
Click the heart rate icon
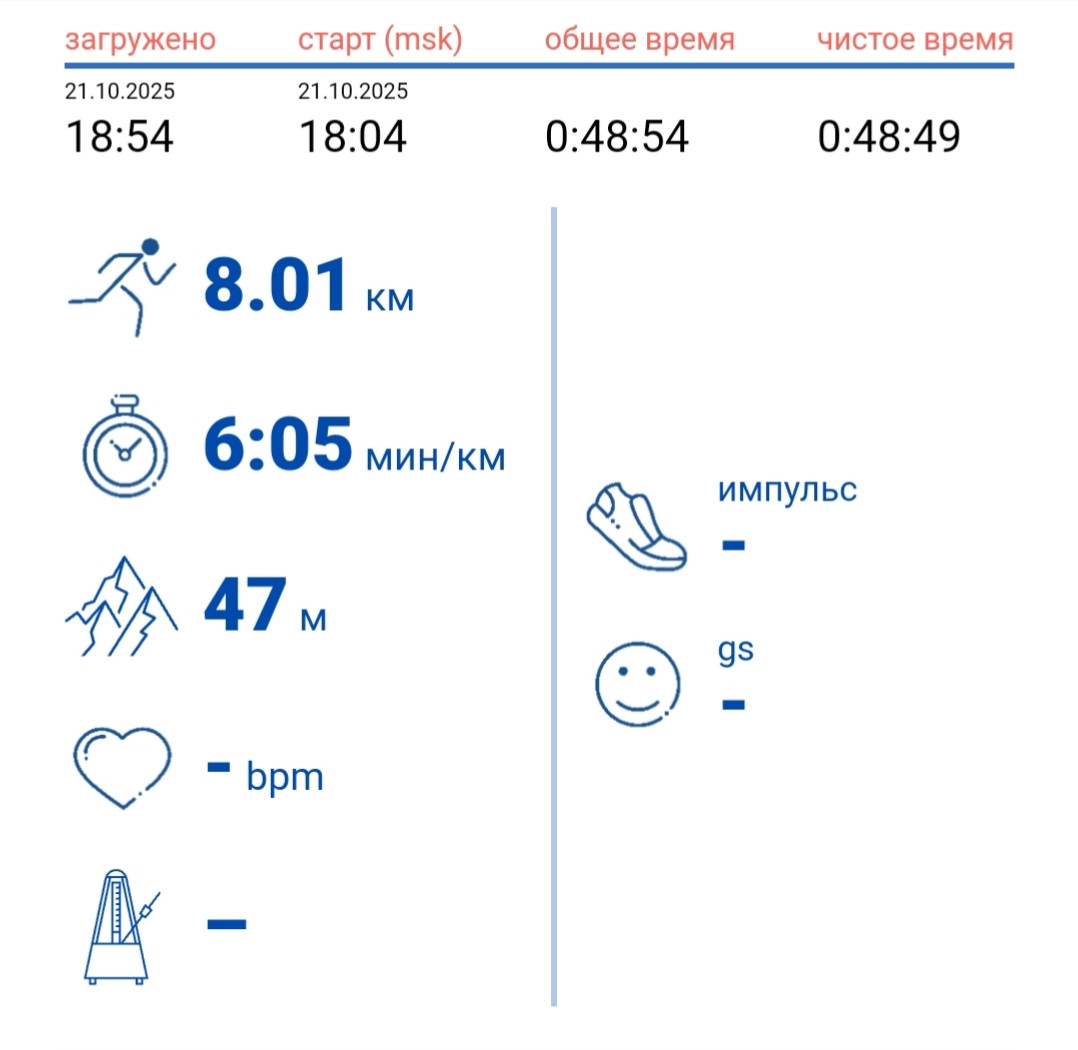122,767
